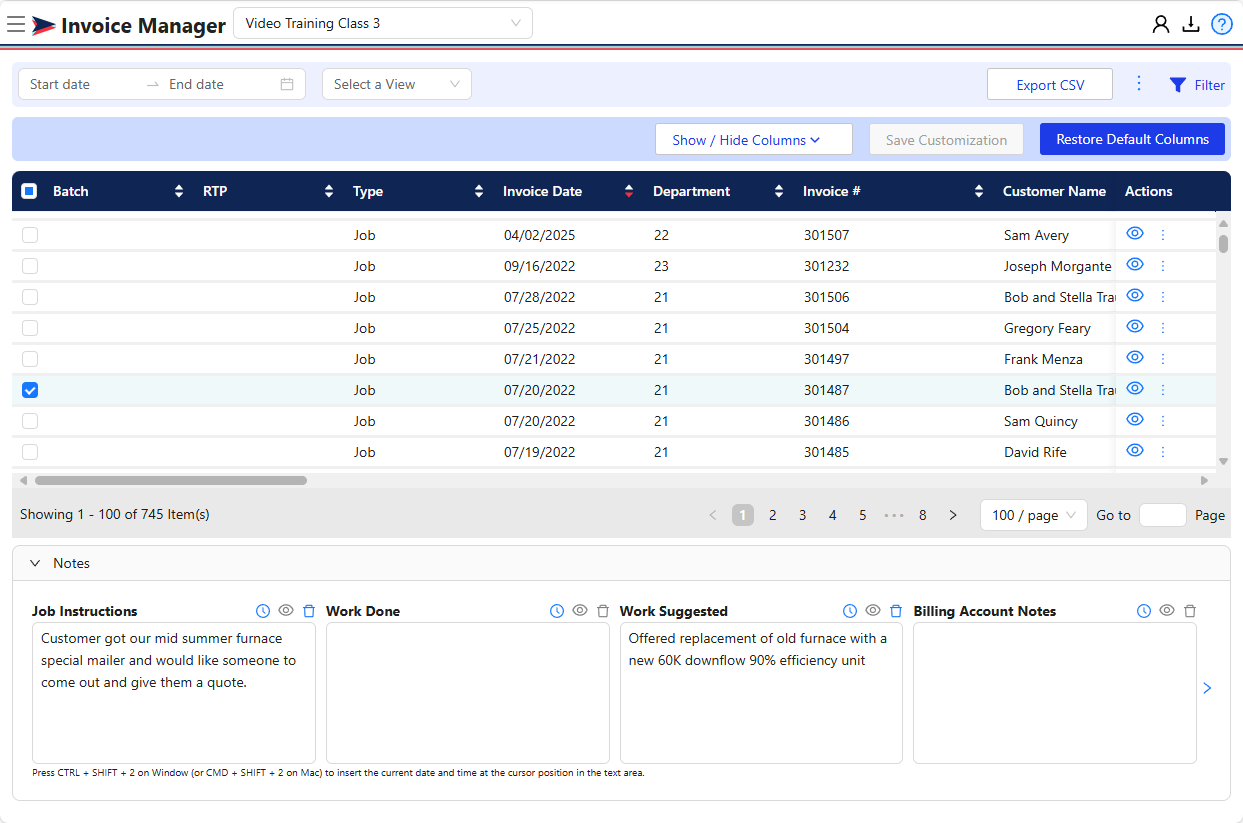Open the hamburger navigation menu
Viewport: 1243px width, 823px height.
pyautogui.click(x=16, y=24)
